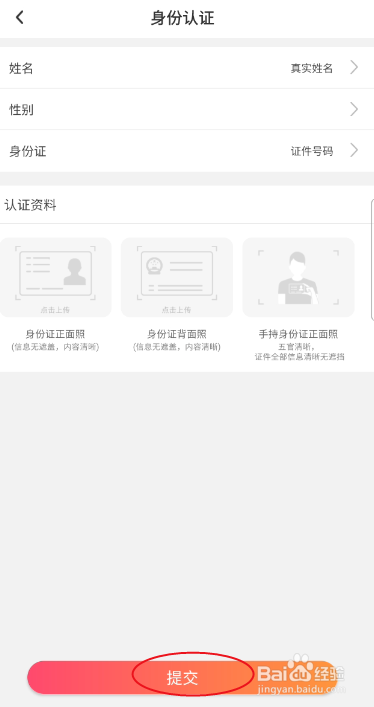The image size is (374, 707).
Task: Click the 手持身份证正面照 caption
Action: click(x=298, y=335)
